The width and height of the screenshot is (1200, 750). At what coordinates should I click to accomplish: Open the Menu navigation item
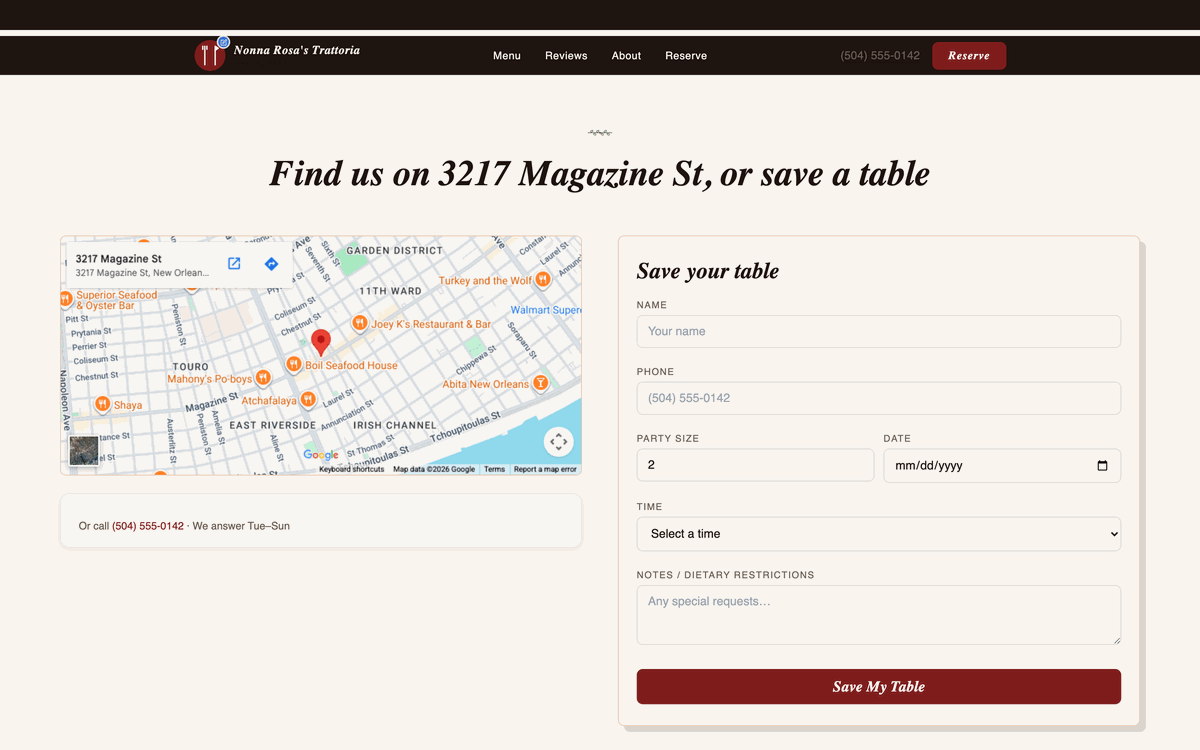pos(507,56)
